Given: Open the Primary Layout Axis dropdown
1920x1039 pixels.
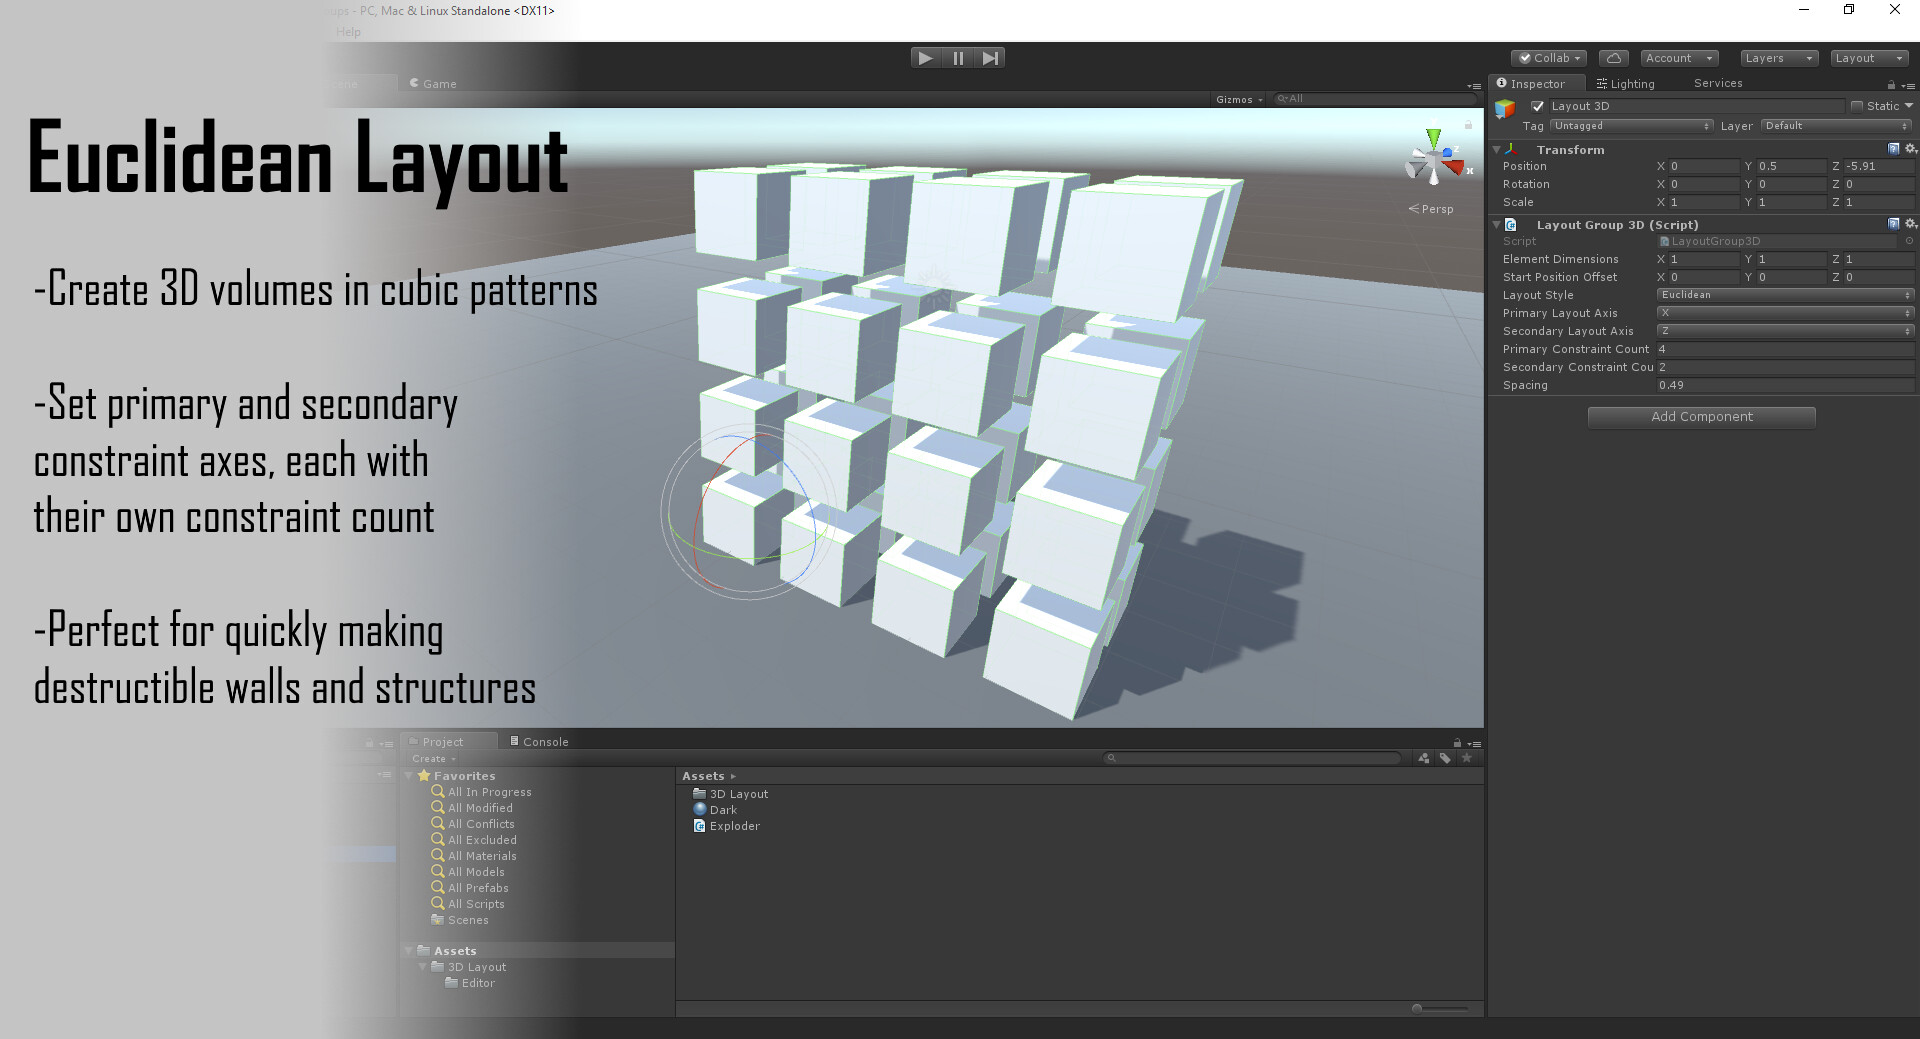Looking at the screenshot, I should pyautogui.click(x=1785, y=313).
